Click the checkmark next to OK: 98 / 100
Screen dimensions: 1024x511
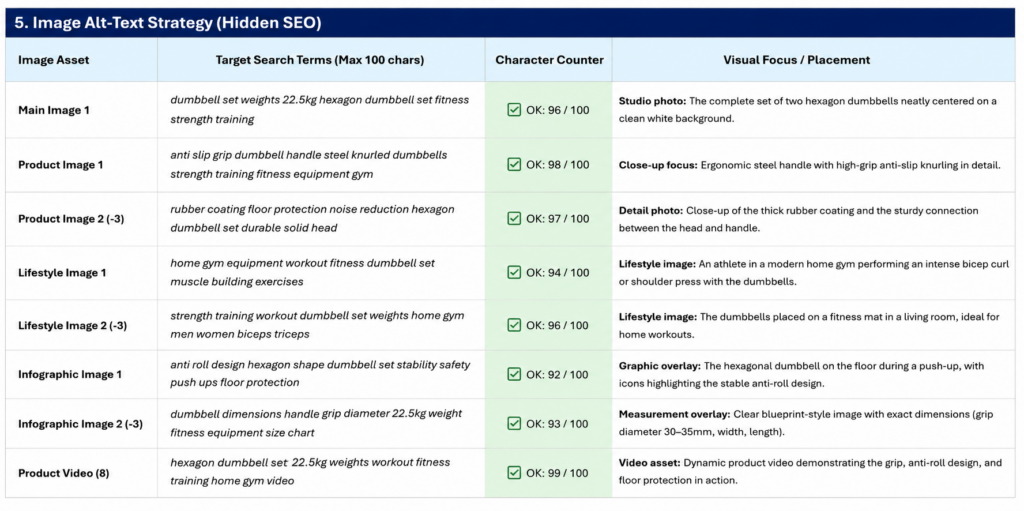click(x=514, y=164)
